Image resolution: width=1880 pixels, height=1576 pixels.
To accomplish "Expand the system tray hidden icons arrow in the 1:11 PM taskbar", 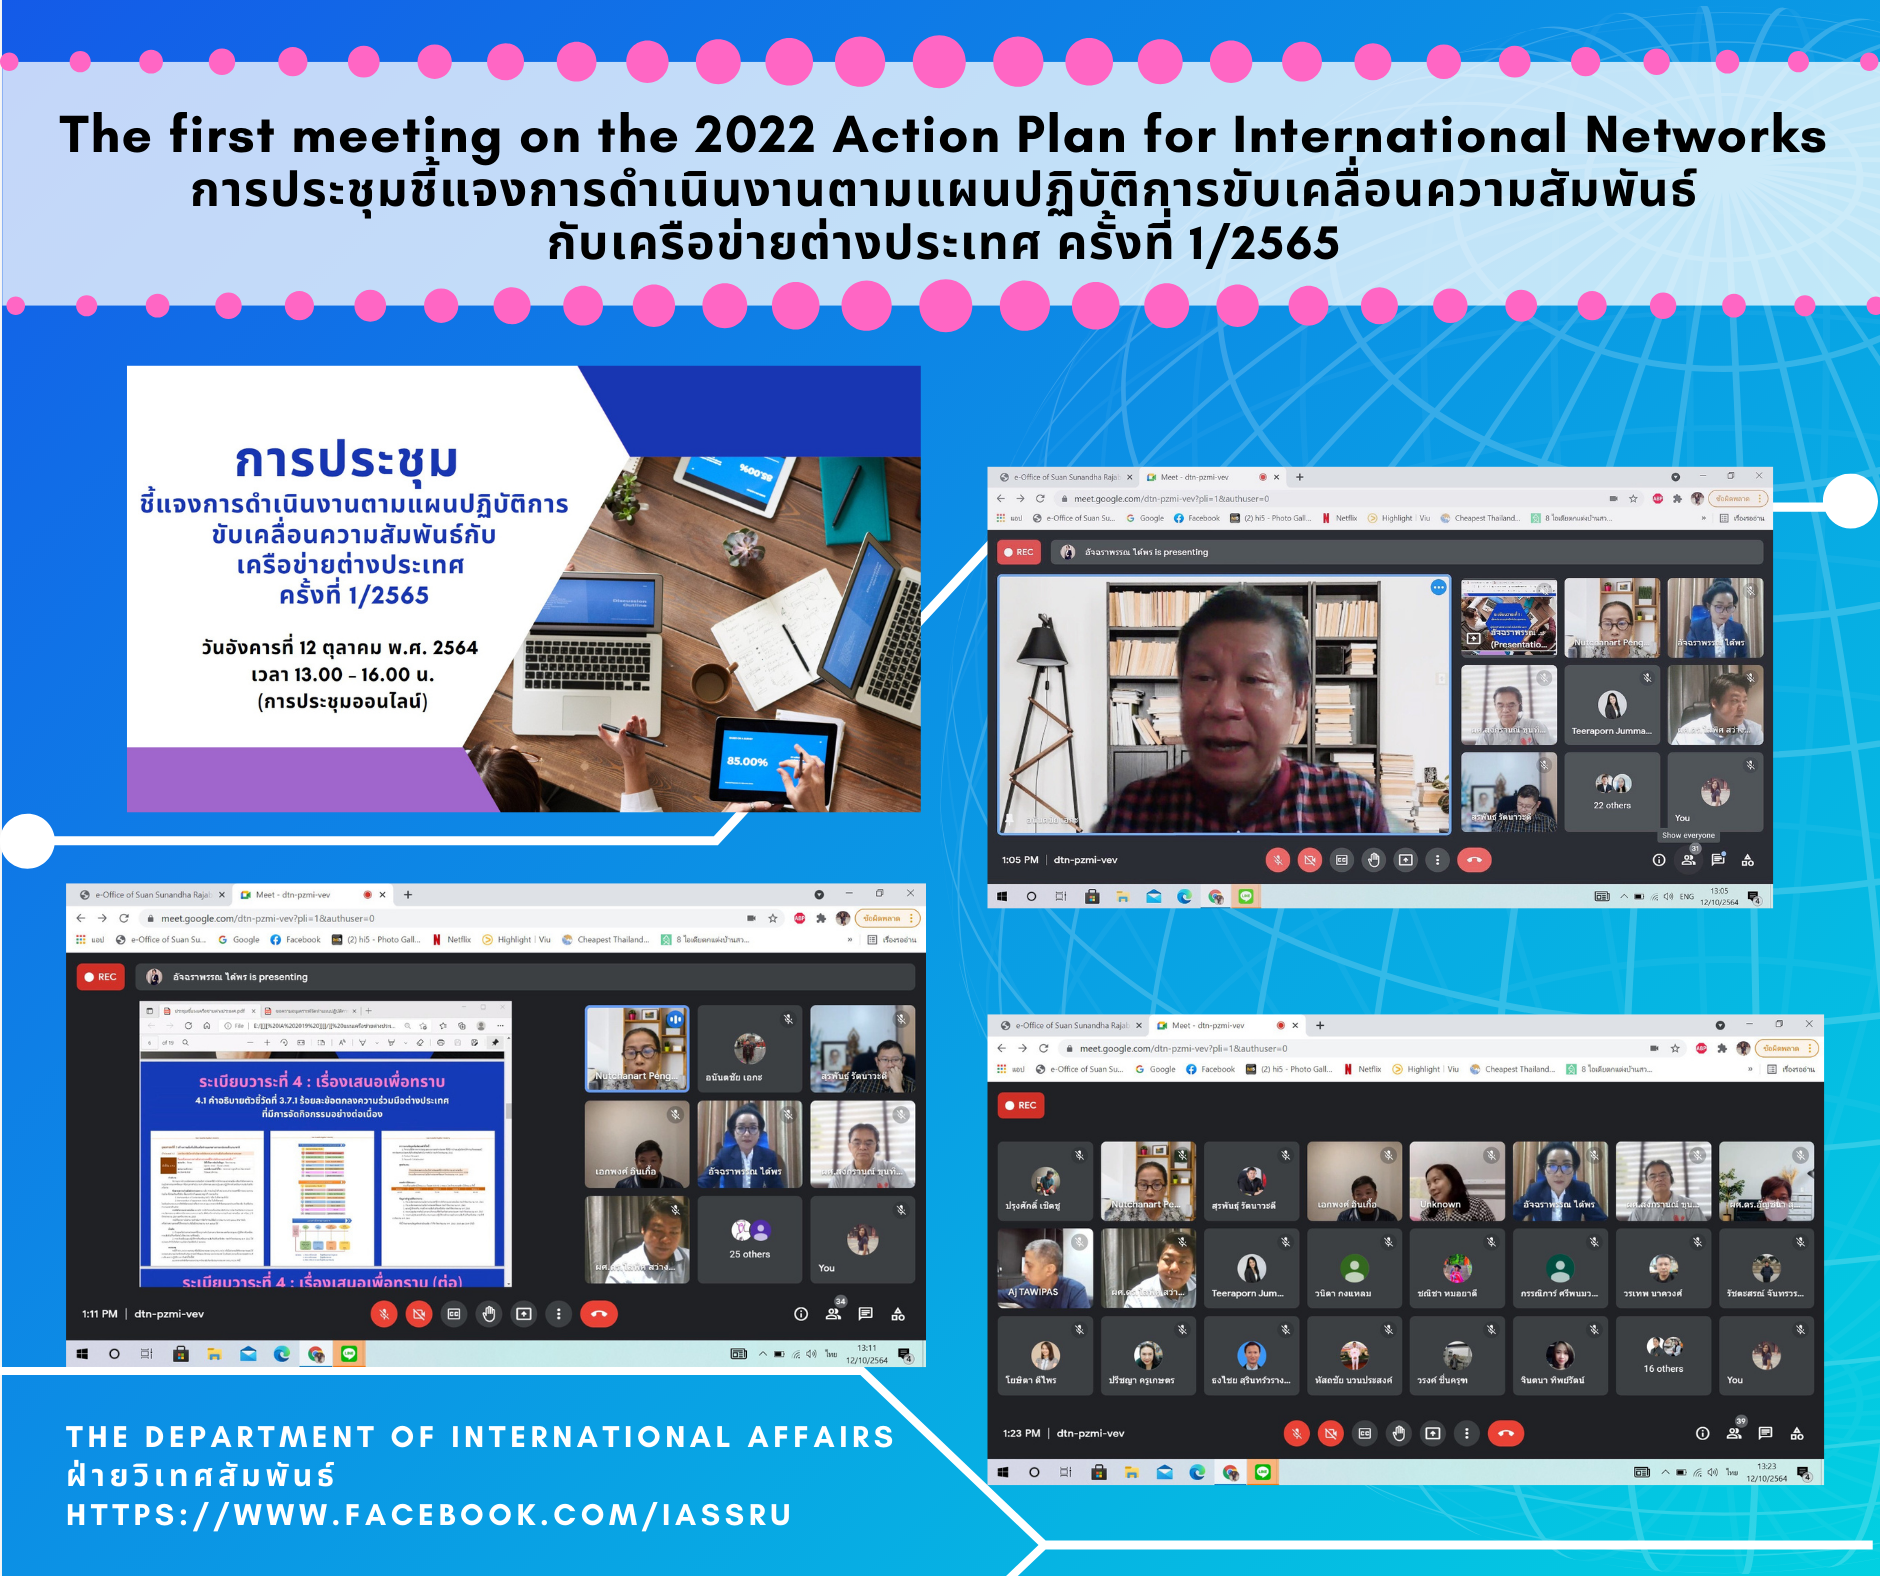I will 762,1354.
